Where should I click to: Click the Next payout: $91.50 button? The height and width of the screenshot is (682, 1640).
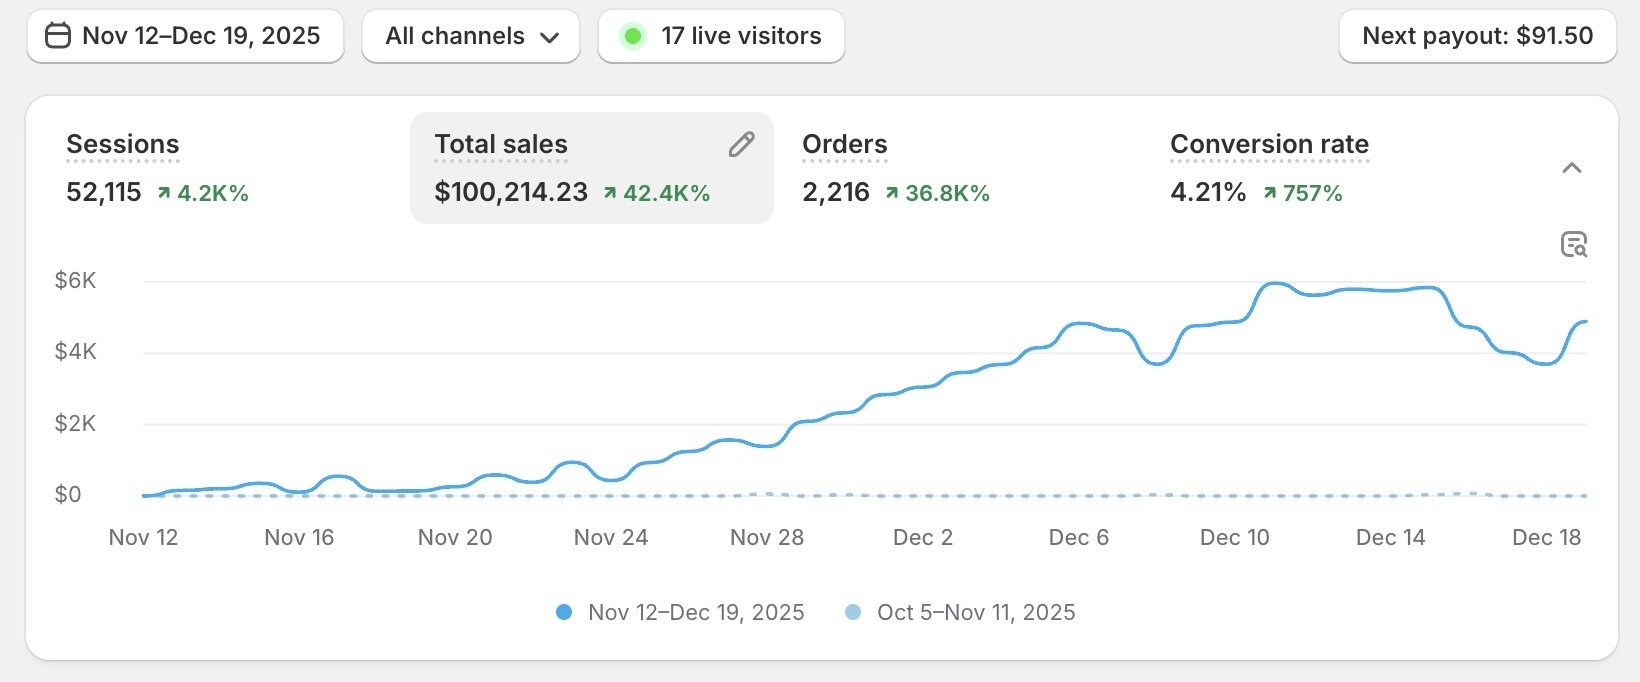point(1477,37)
